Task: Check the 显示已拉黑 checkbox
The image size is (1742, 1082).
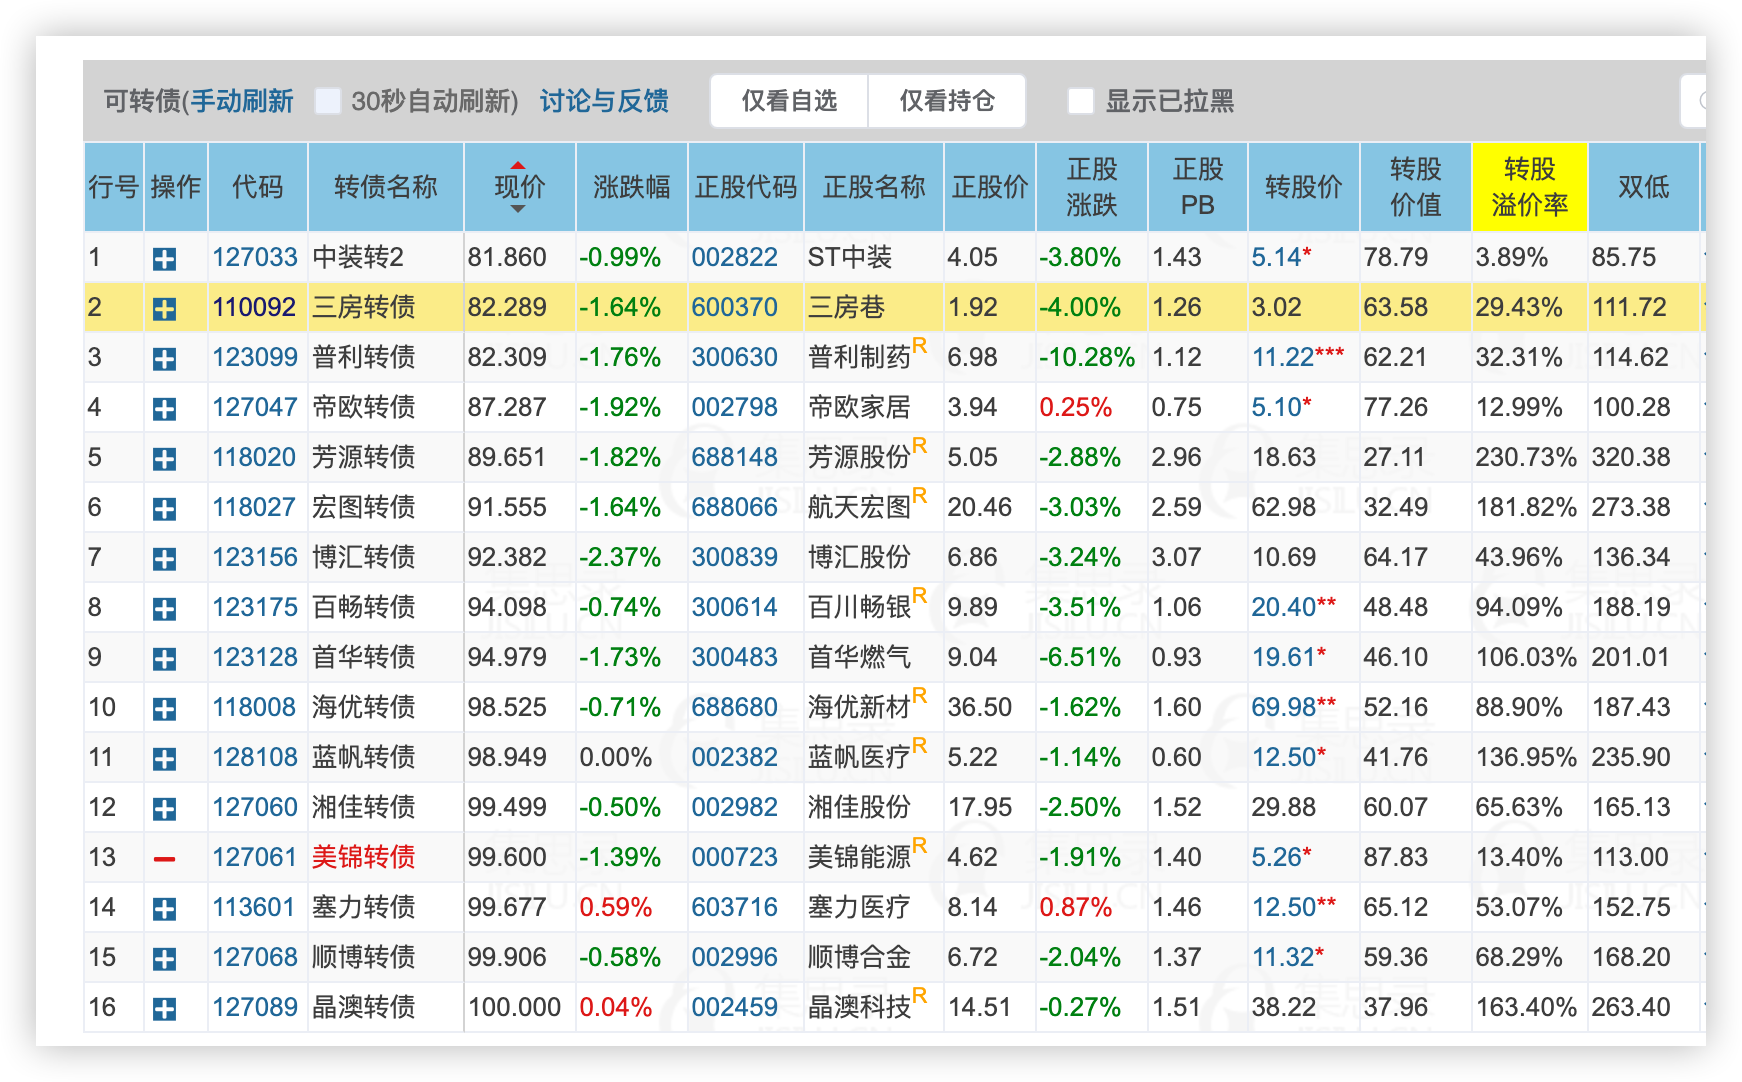Action: [1080, 101]
